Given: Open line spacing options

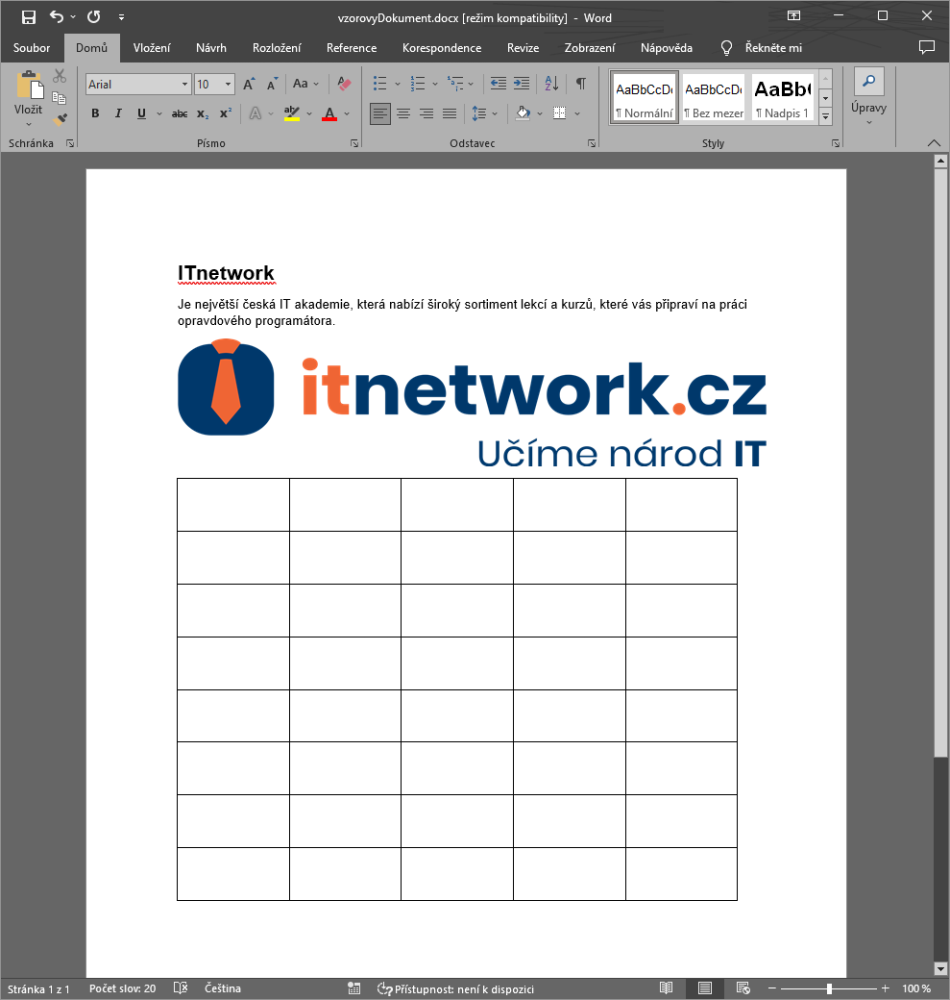Looking at the screenshot, I should coord(485,114).
